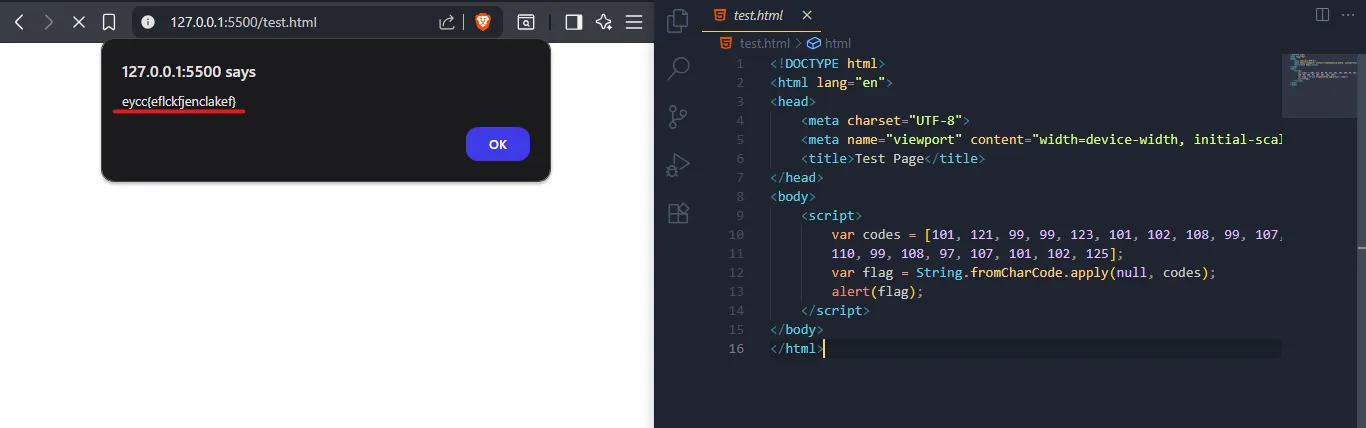1366x428 pixels.
Task: Click the breadcrumb chevron separator
Action: pos(798,43)
